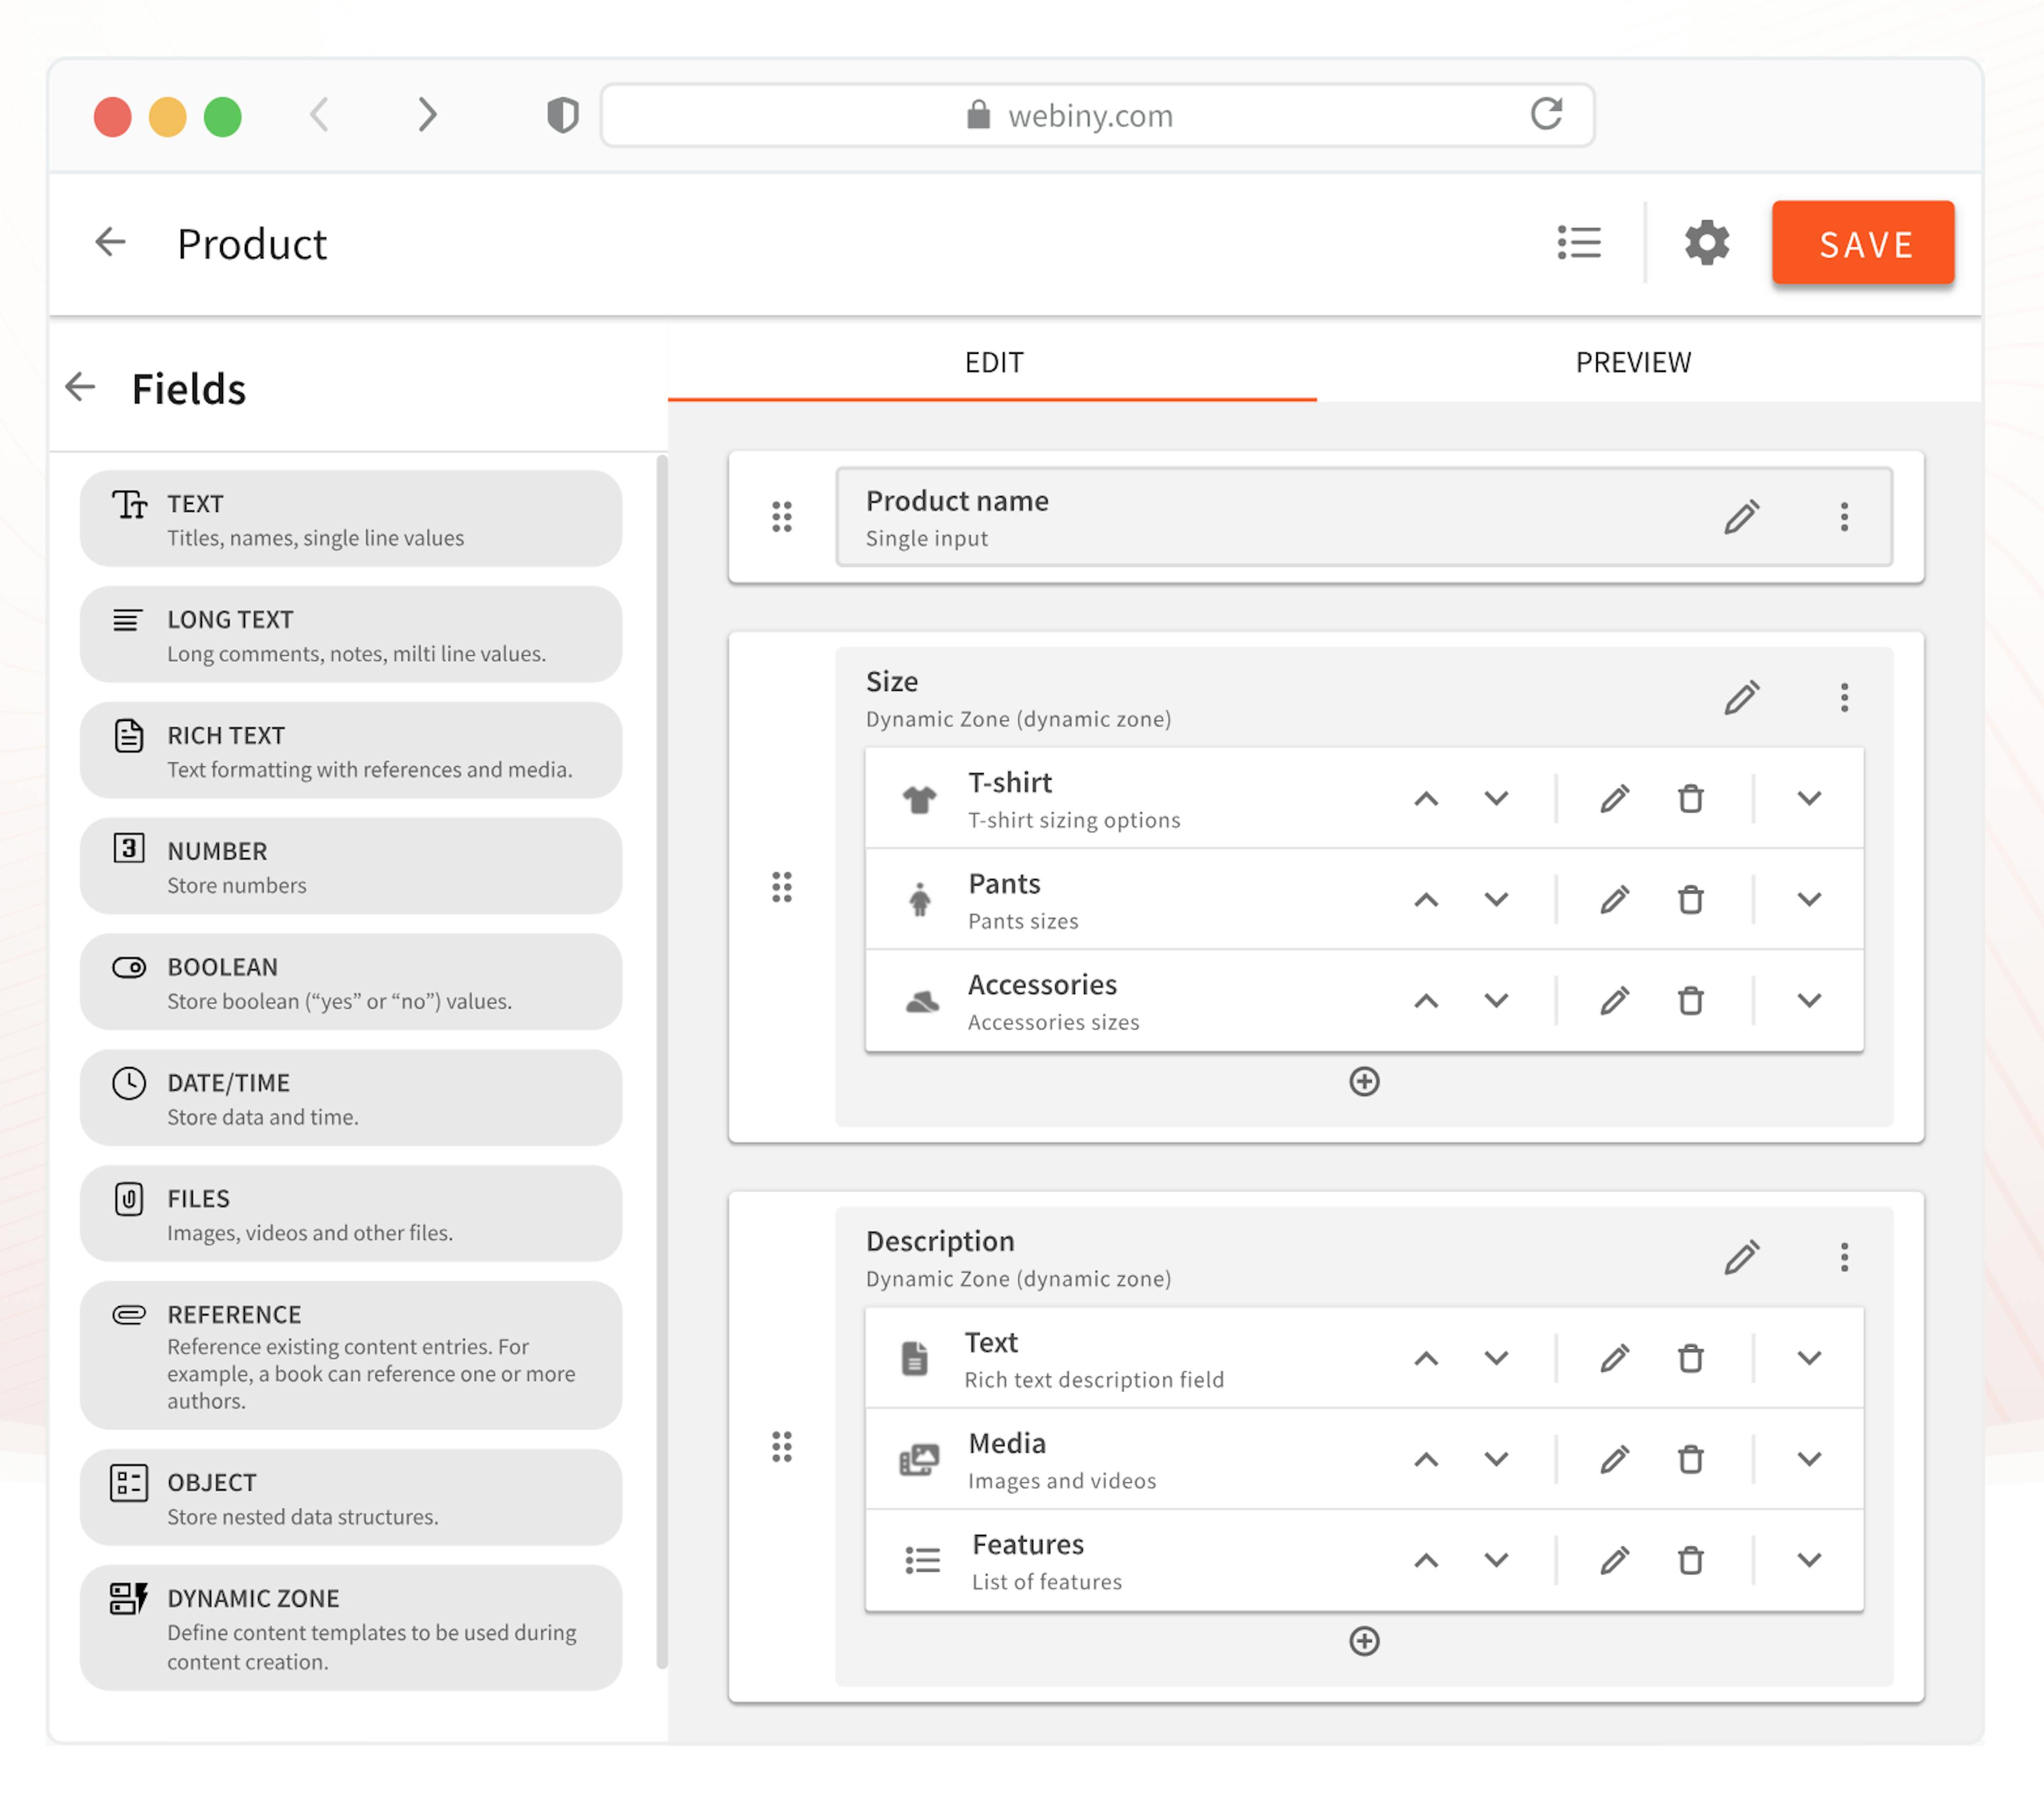Select the DYNAMIC ZONE field type
This screenshot has width=2044, height=1793.
(350, 1628)
